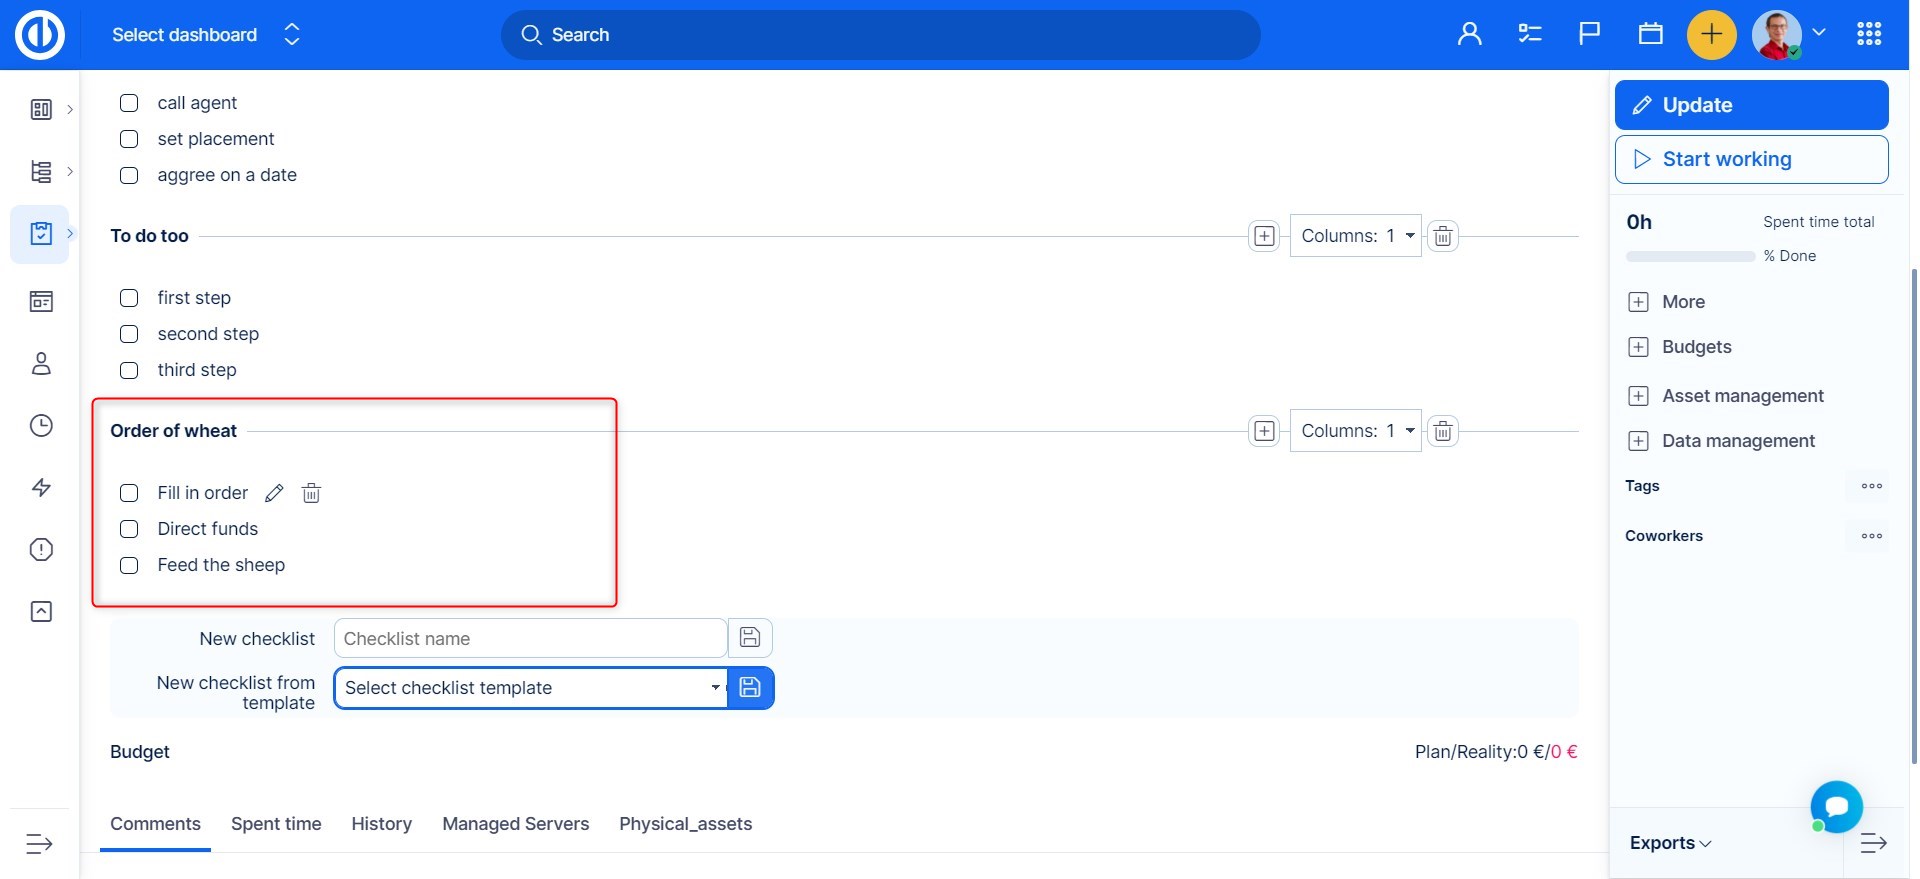1920x879 pixels.
Task: Open the time clock icon in left sidebar
Action: pyautogui.click(x=41, y=426)
